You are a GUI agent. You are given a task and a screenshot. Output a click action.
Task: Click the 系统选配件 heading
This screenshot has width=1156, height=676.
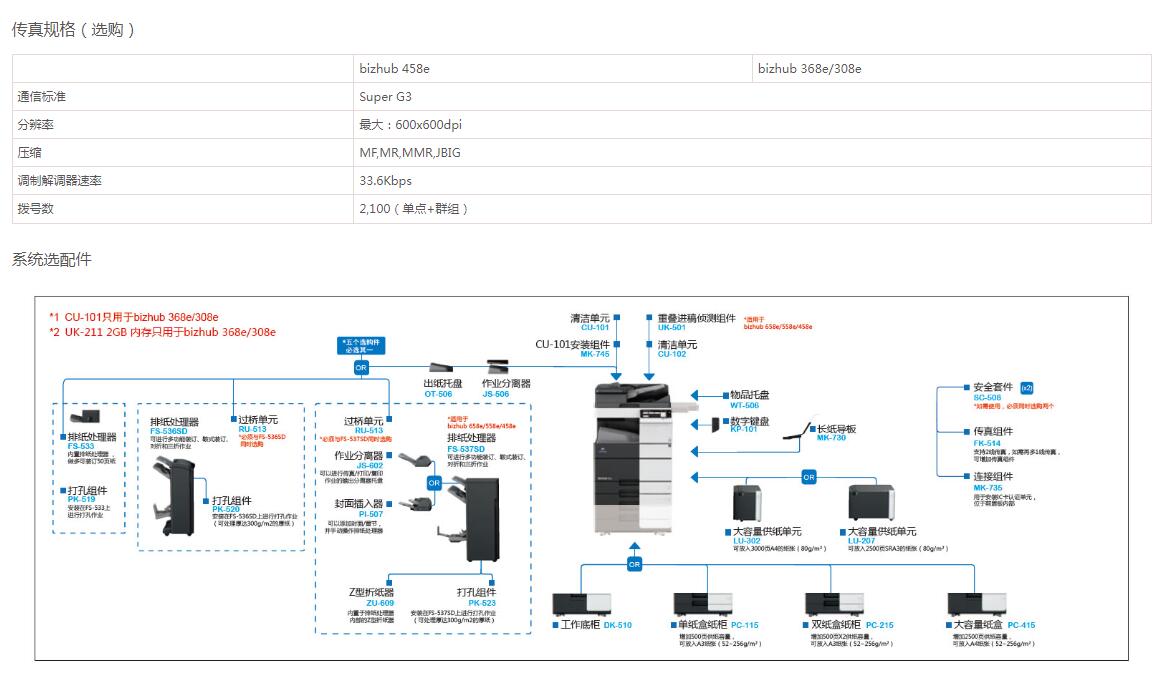point(52,259)
